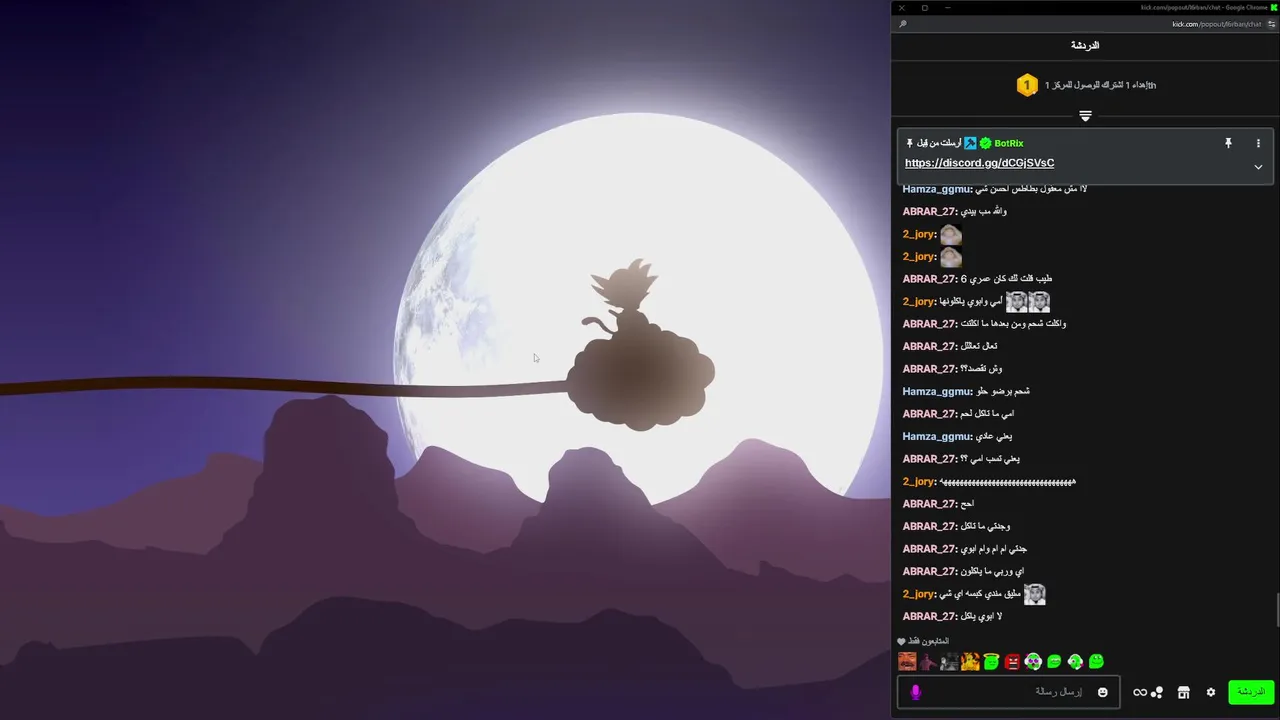This screenshot has height=720, width=1280.
Task: Click the green chat send button
Action: pyautogui.click(x=1251, y=692)
